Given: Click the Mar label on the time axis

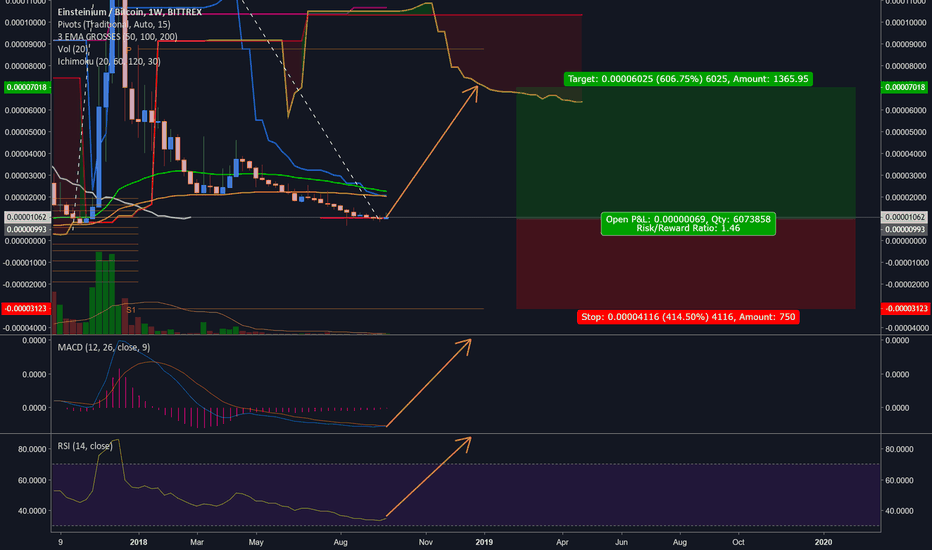Looking at the screenshot, I should [x=197, y=542].
